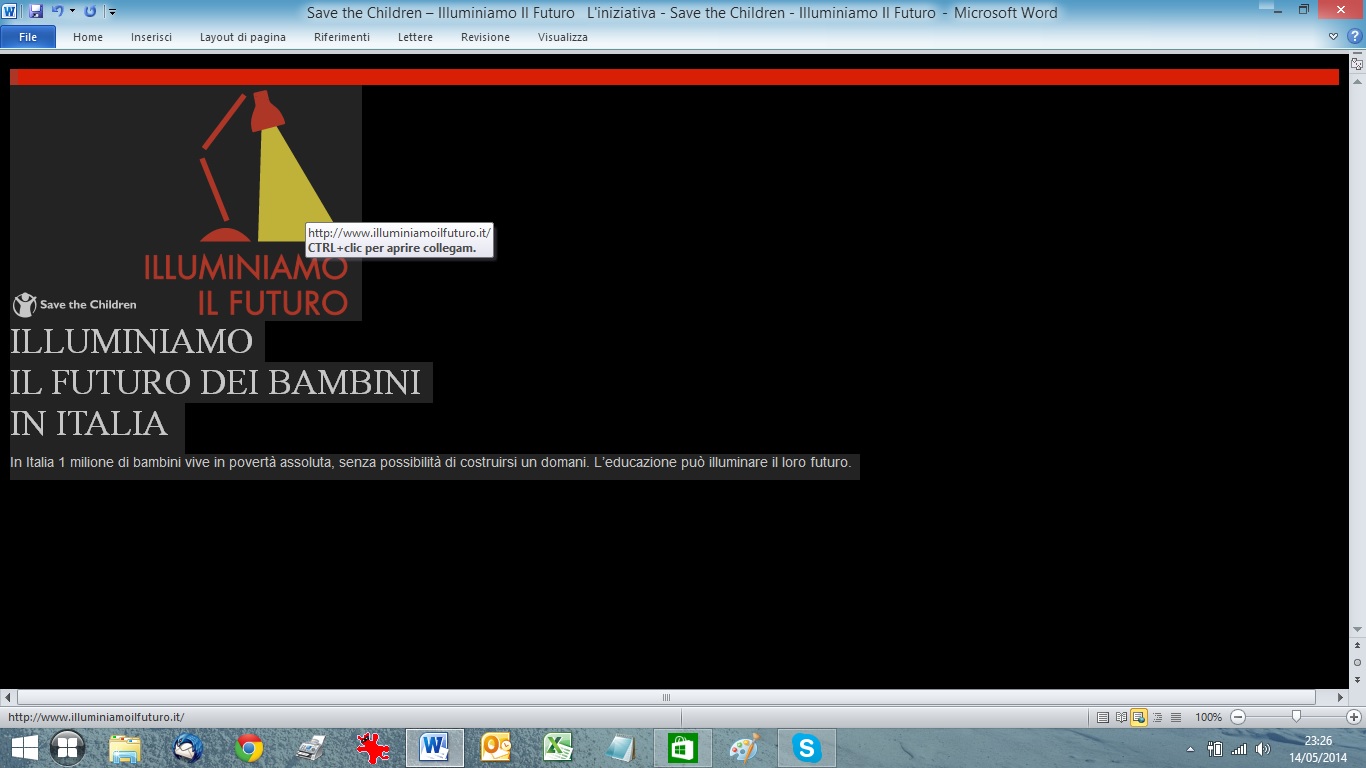Save the document with the floppy disk icon
1366x768 pixels.
point(36,11)
